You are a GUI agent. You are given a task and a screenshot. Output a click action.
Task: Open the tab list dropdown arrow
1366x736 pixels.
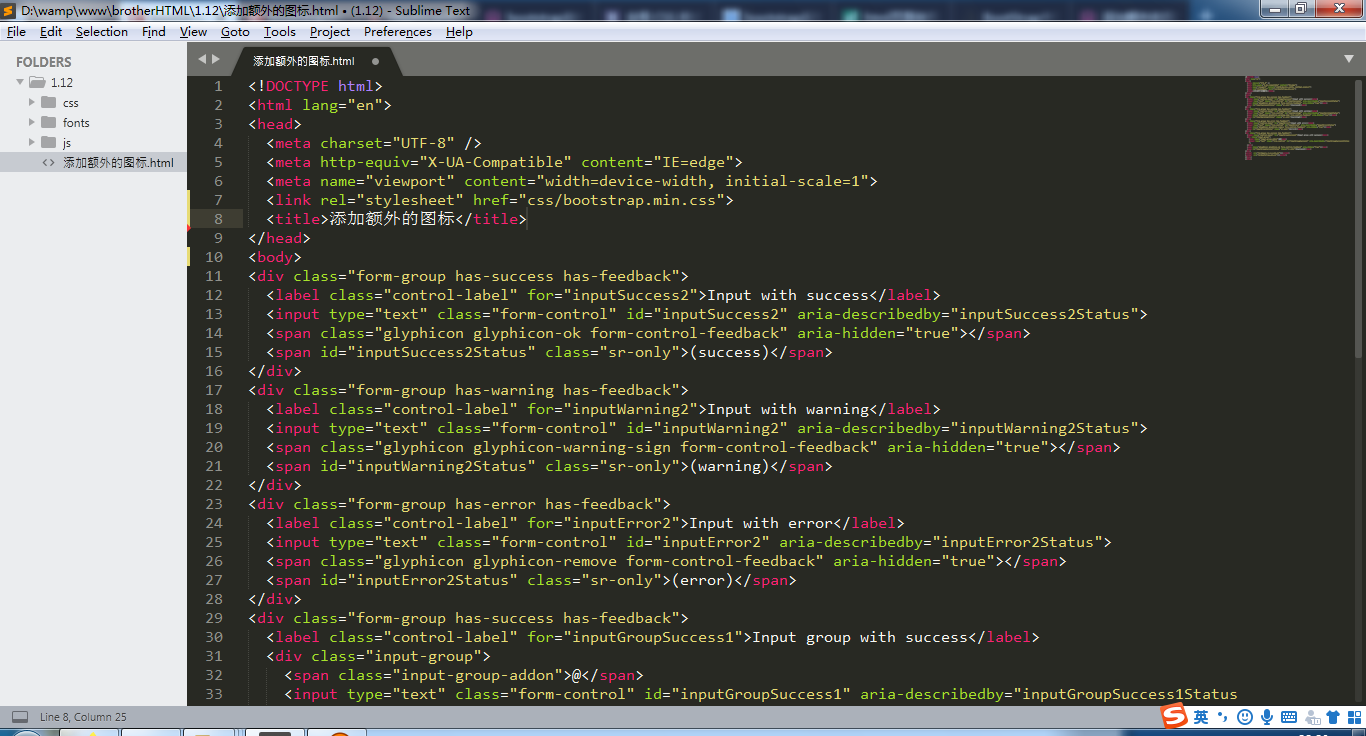click(1349, 59)
